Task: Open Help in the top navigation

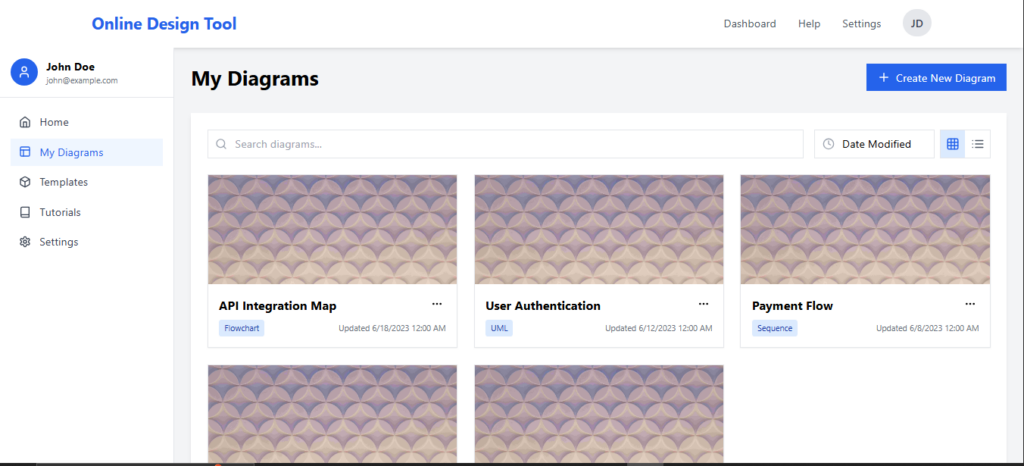Action: [809, 23]
